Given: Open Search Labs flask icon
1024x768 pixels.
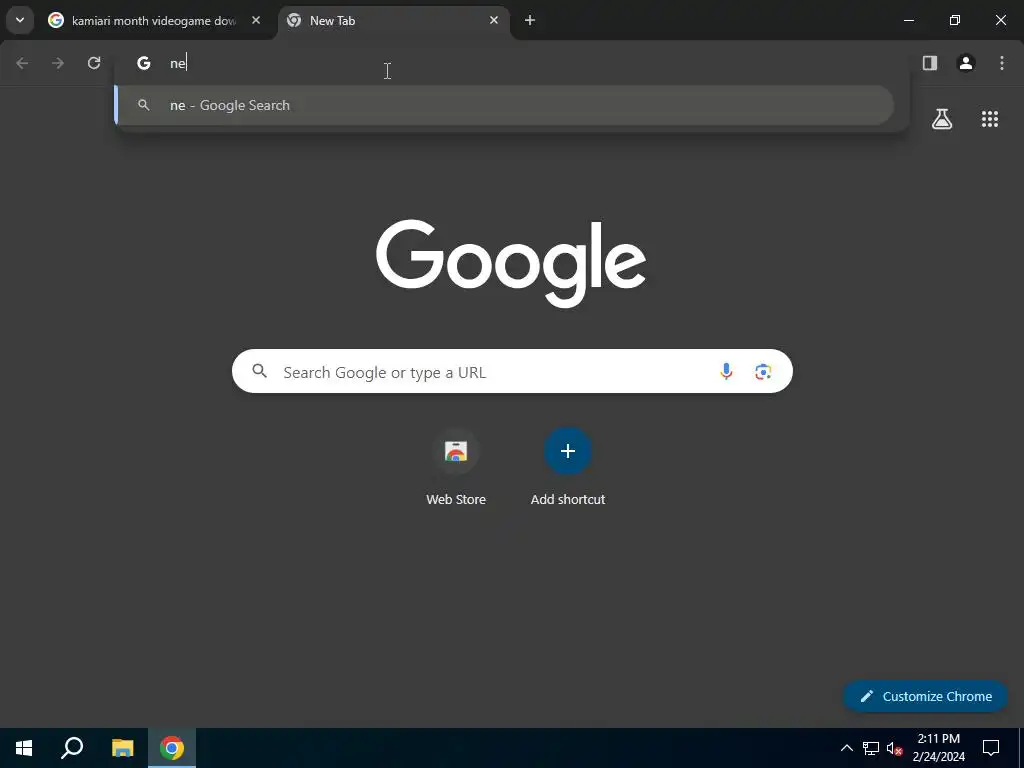Looking at the screenshot, I should pos(942,119).
